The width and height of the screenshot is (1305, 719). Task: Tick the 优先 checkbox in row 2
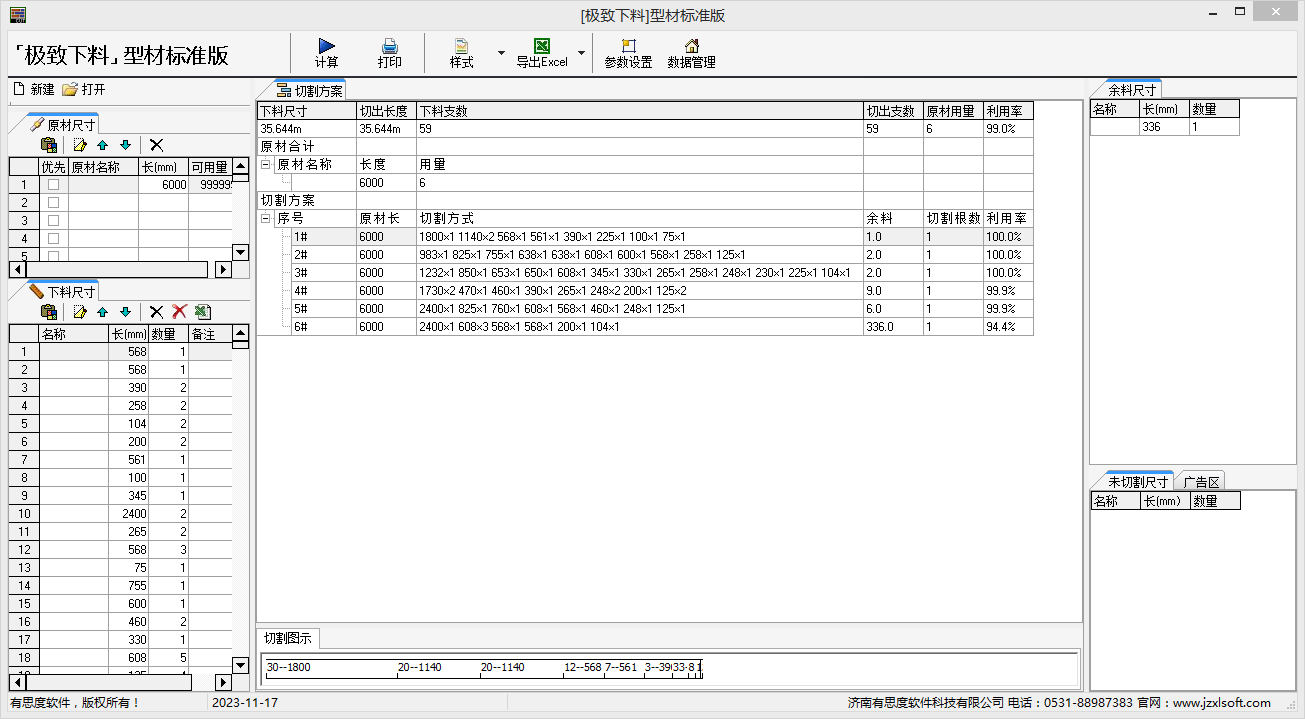tap(53, 203)
